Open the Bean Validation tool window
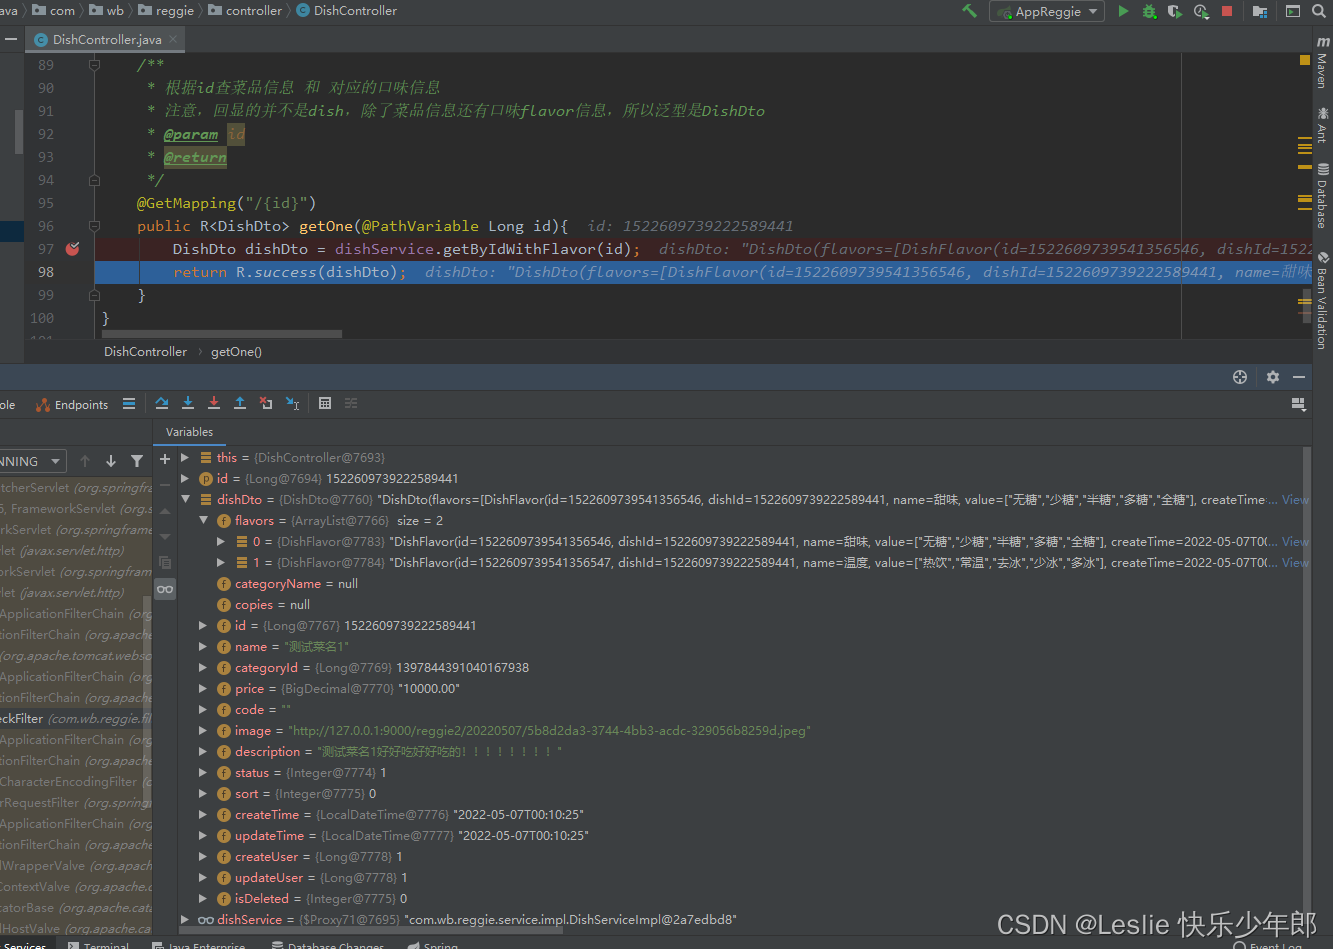This screenshot has width=1333, height=949. tap(1322, 299)
